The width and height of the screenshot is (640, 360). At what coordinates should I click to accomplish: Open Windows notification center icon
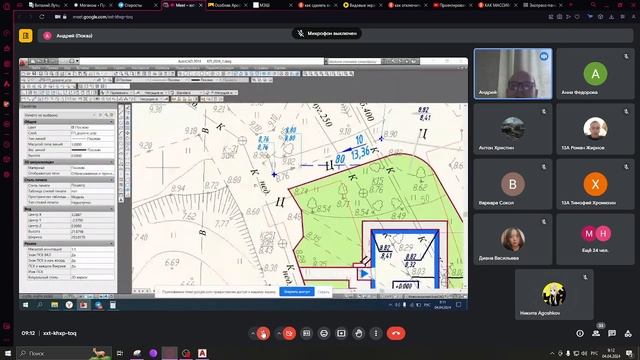click(629, 353)
